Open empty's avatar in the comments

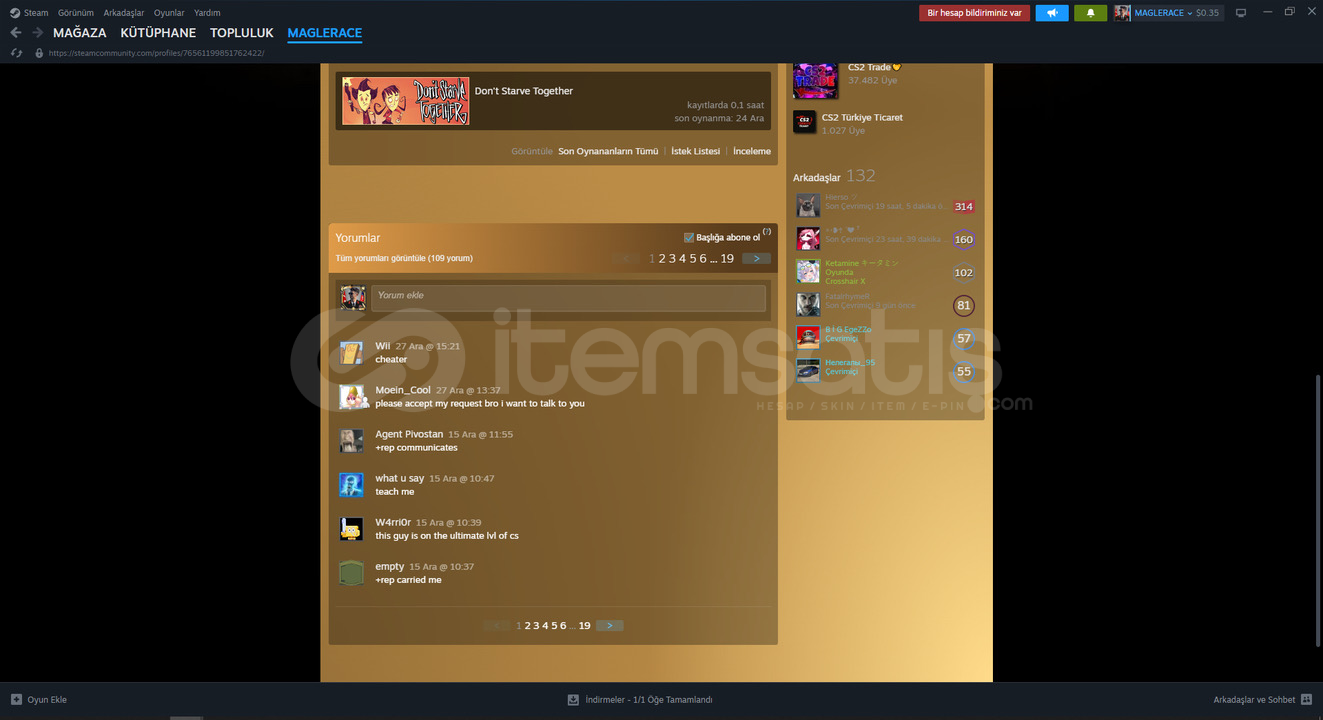coord(351,573)
